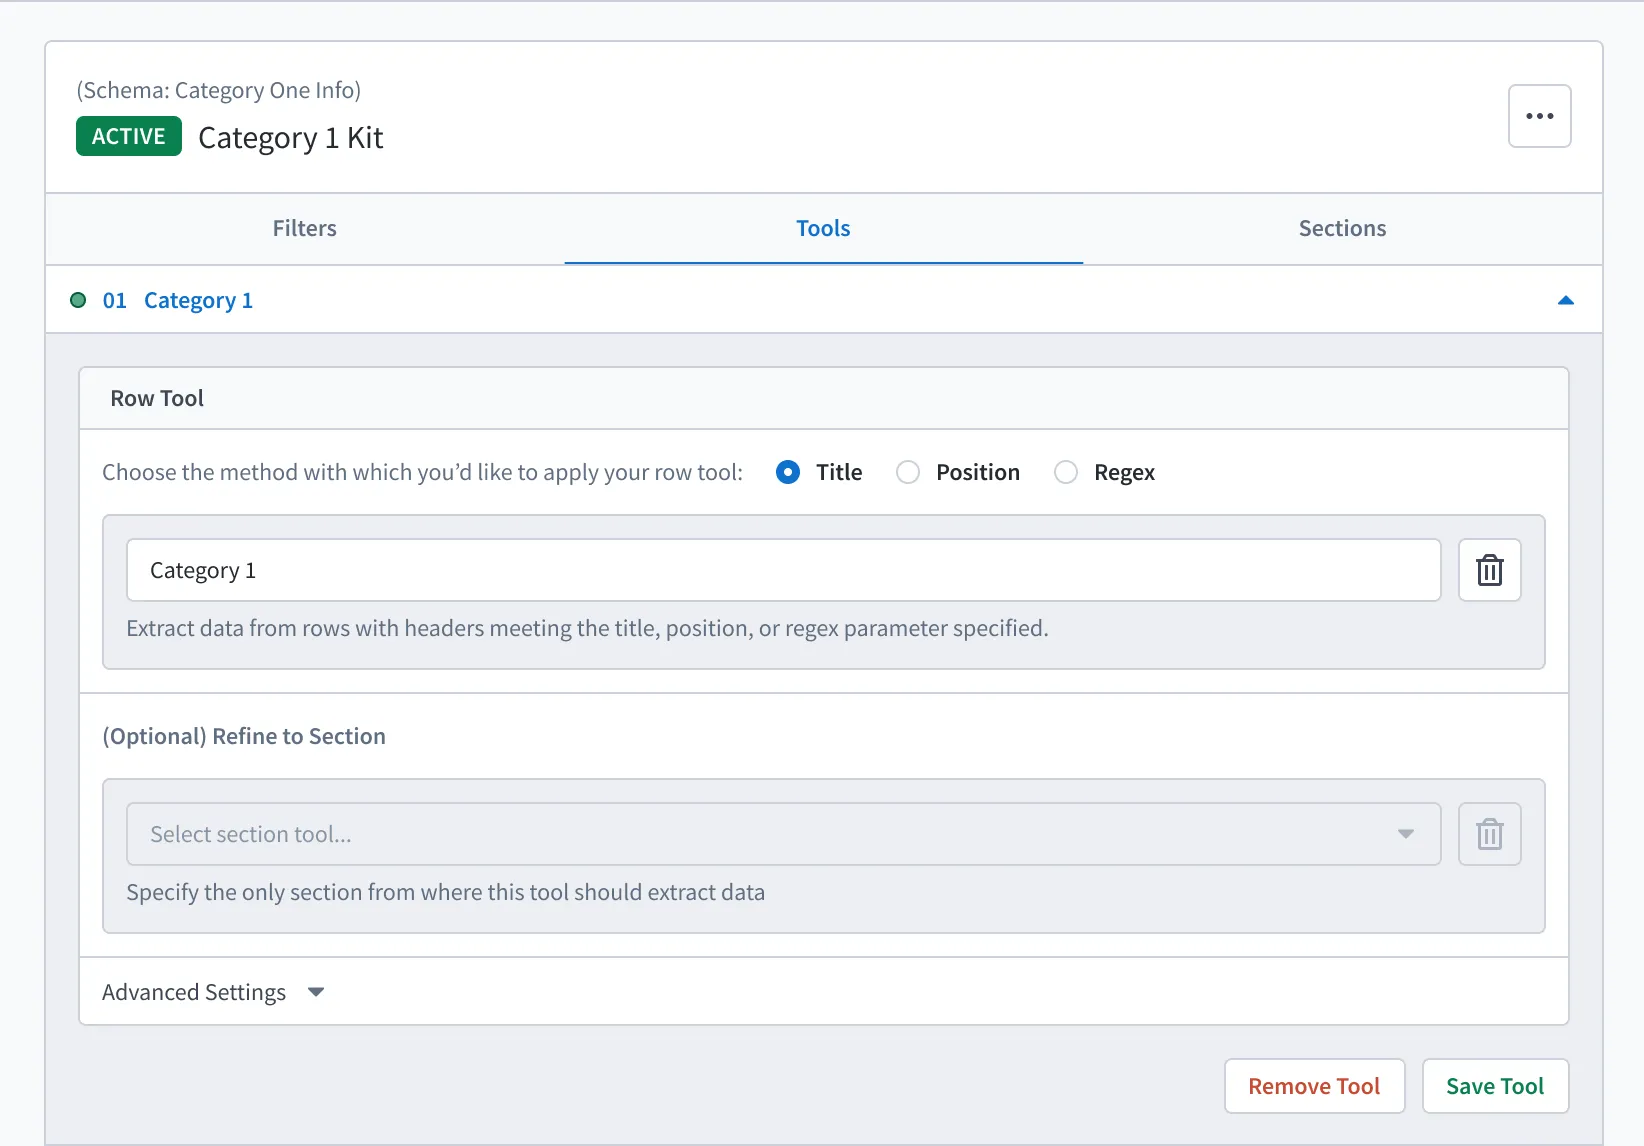This screenshot has height=1146, width=1644.
Task: Switch to the Tools tab
Action: click(x=823, y=228)
